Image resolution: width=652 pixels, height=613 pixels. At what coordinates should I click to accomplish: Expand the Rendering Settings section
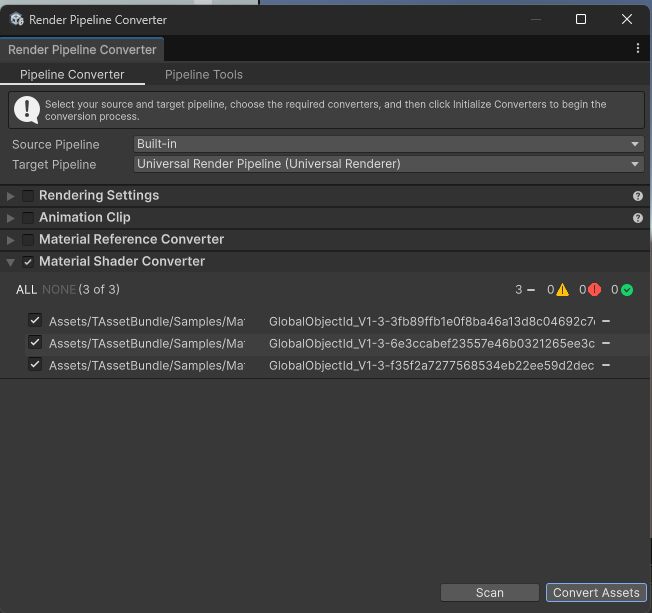point(11,196)
